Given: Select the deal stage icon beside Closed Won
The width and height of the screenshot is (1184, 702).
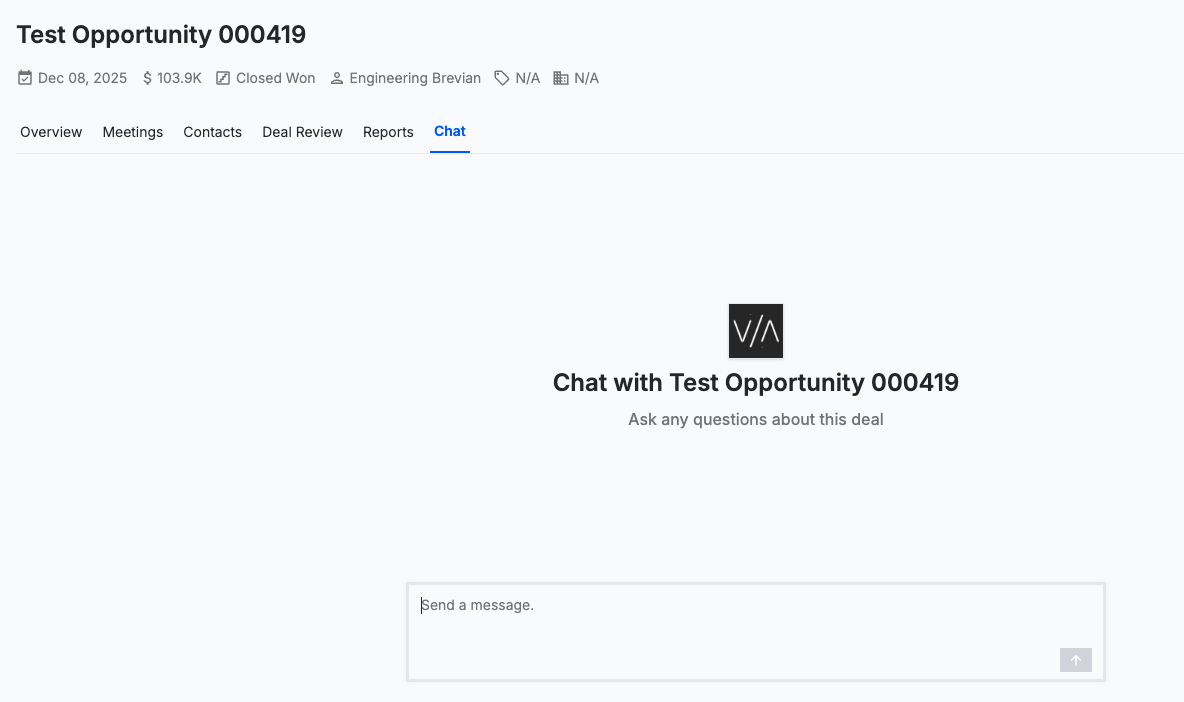Looking at the screenshot, I should point(222,77).
